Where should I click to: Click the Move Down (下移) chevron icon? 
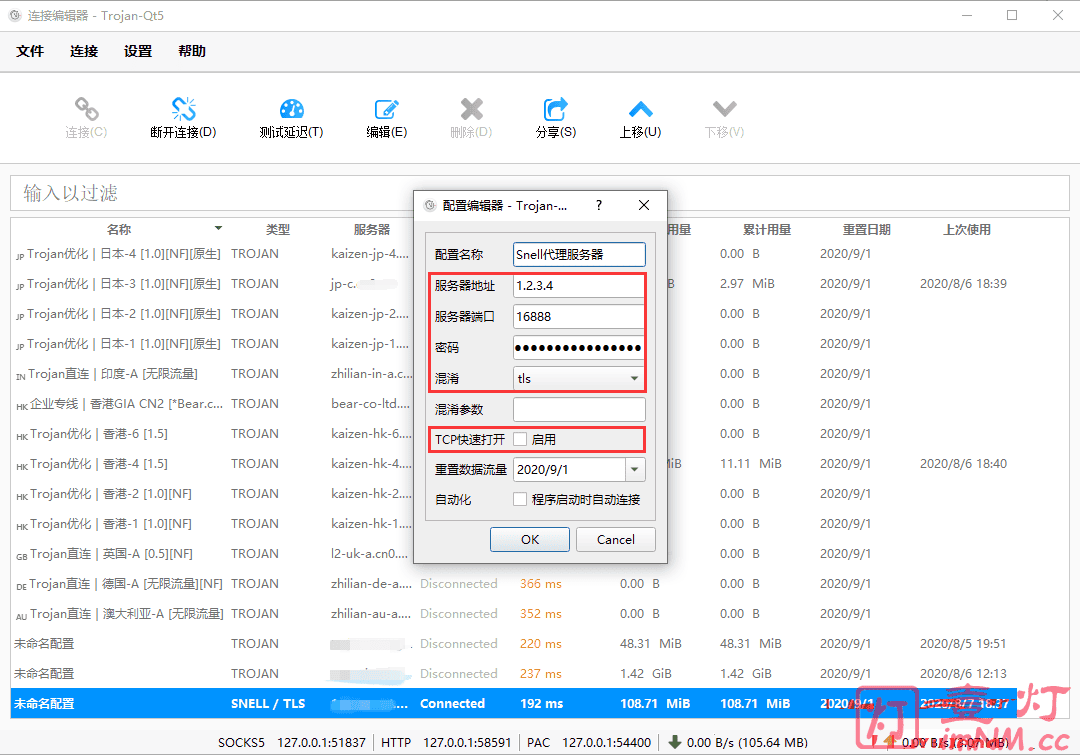[x=724, y=109]
